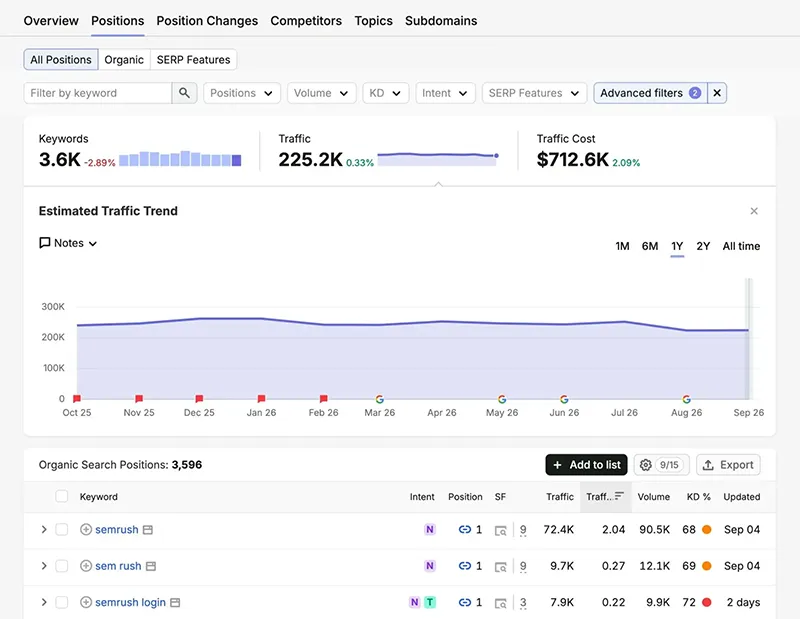Image resolution: width=800 pixels, height=619 pixels.
Task: Add the sem rush keyword via plus icon
Action: (86, 566)
